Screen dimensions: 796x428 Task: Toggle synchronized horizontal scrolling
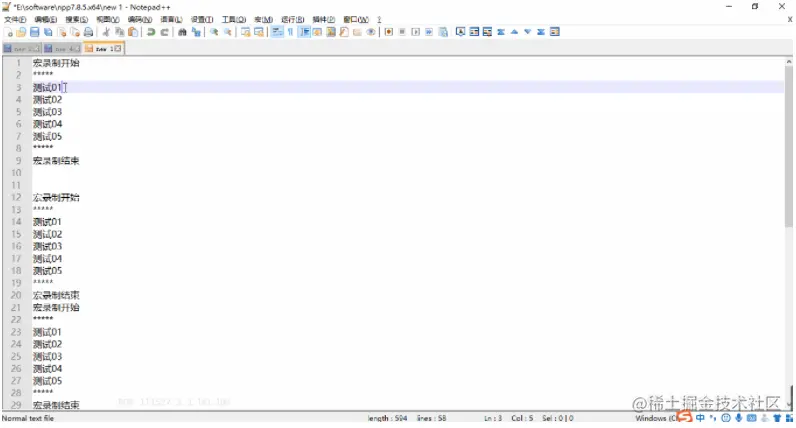point(259,32)
